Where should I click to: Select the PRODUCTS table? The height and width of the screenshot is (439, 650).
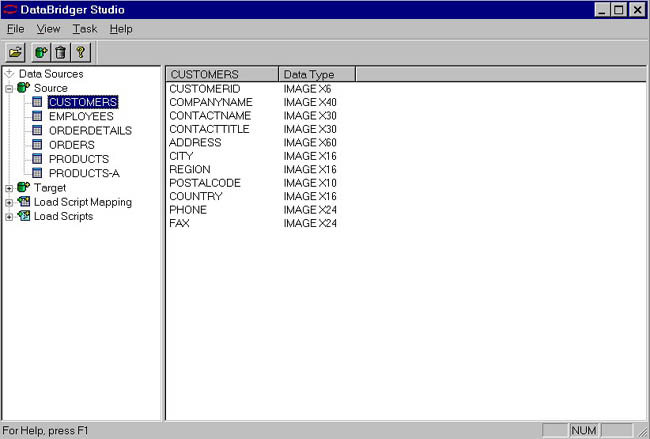[x=79, y=159]
